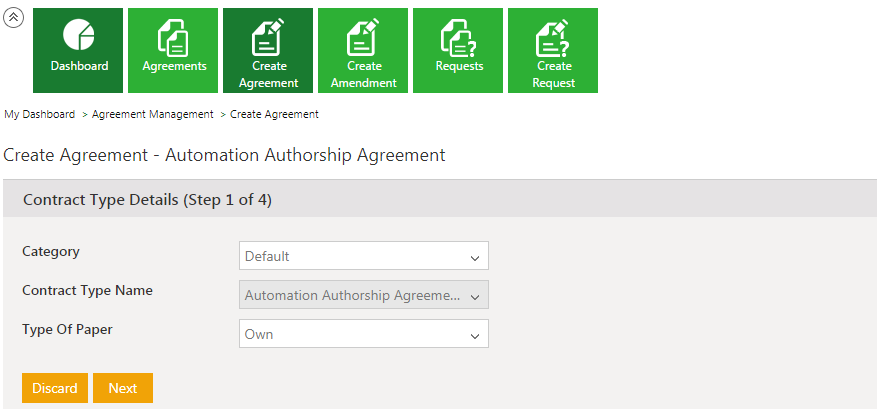Click the Type Of Paper label

67,330
